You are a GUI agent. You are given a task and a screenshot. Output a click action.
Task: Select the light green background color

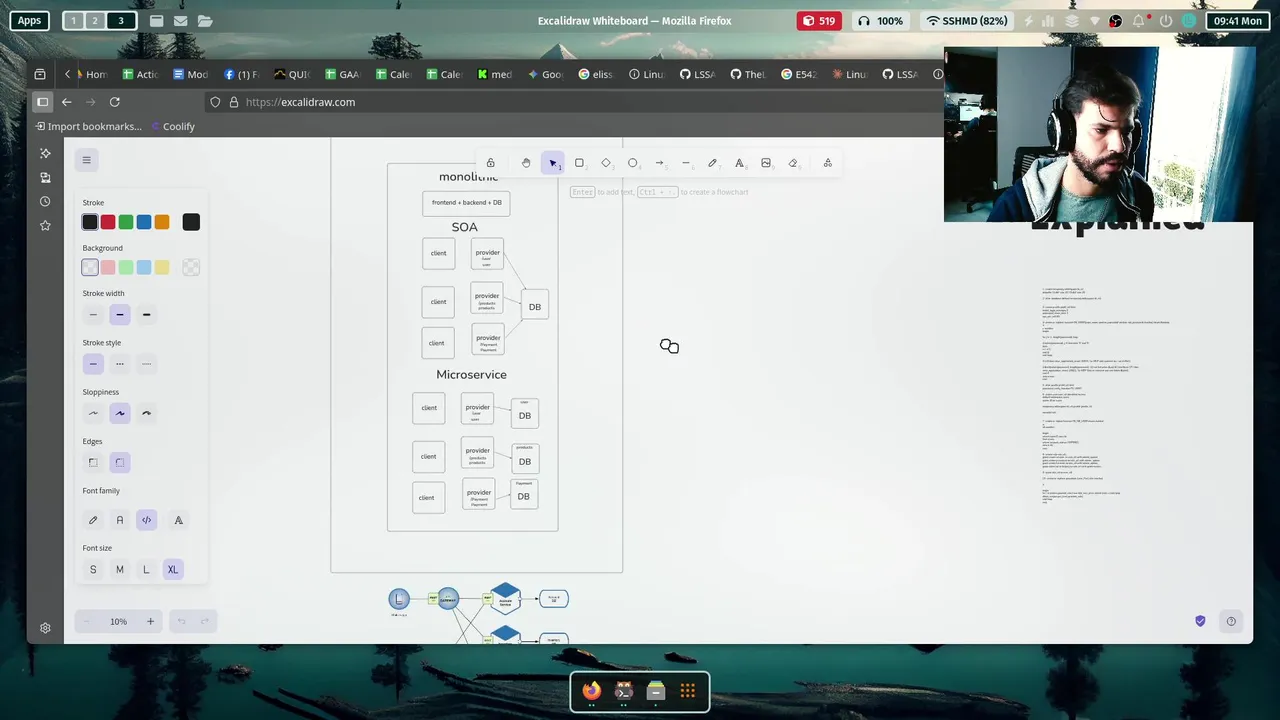pyautogui.click(x=126, y=267)
